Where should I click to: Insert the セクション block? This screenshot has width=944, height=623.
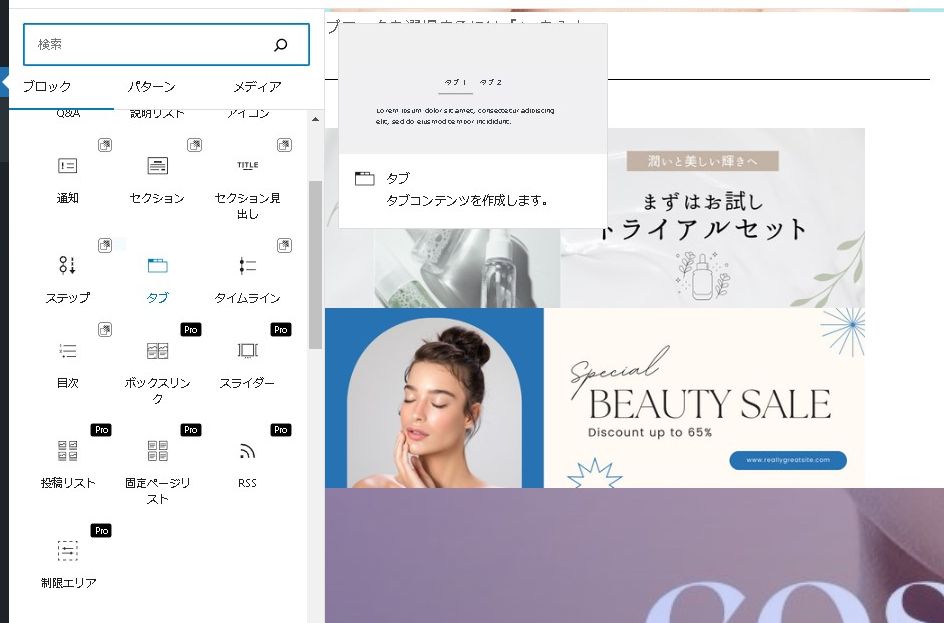157,176
